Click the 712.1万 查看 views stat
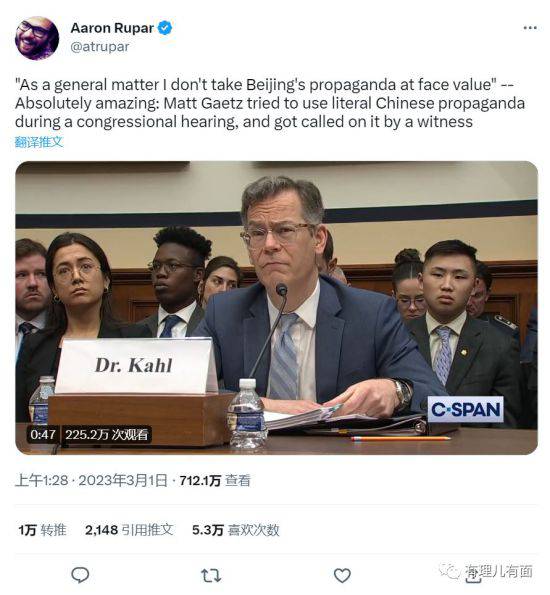The width and height of the screenshot is (550, 595). pos(215,480)
